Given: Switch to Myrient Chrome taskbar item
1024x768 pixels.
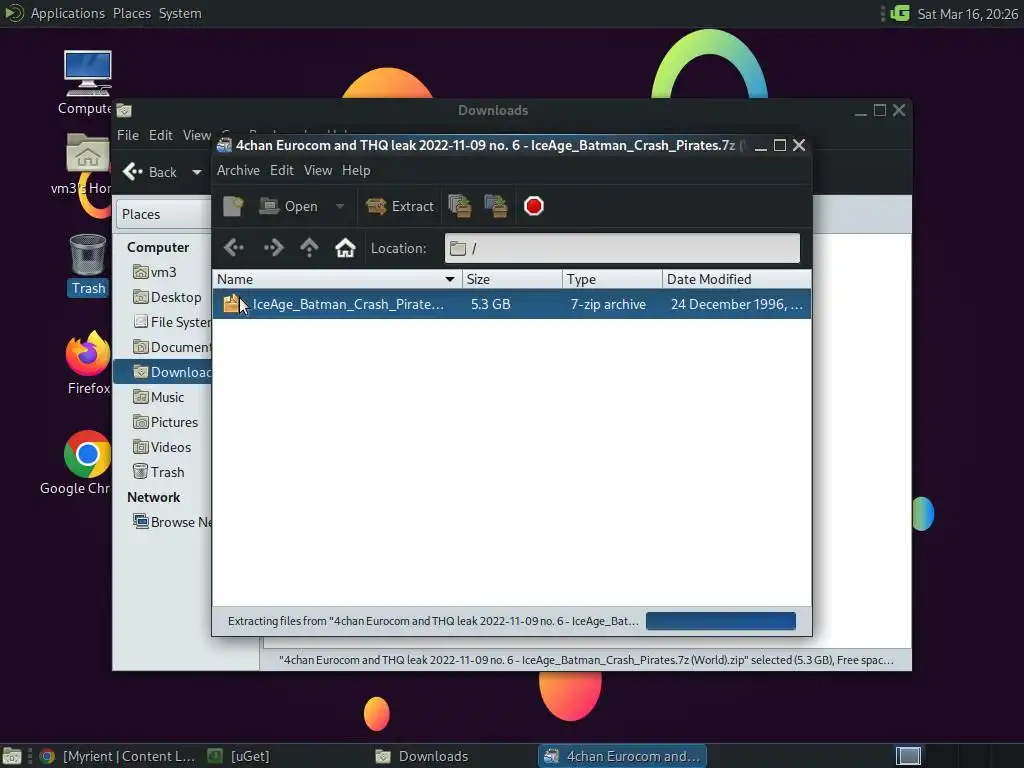Looking at the screenshot, I should 118,756.
